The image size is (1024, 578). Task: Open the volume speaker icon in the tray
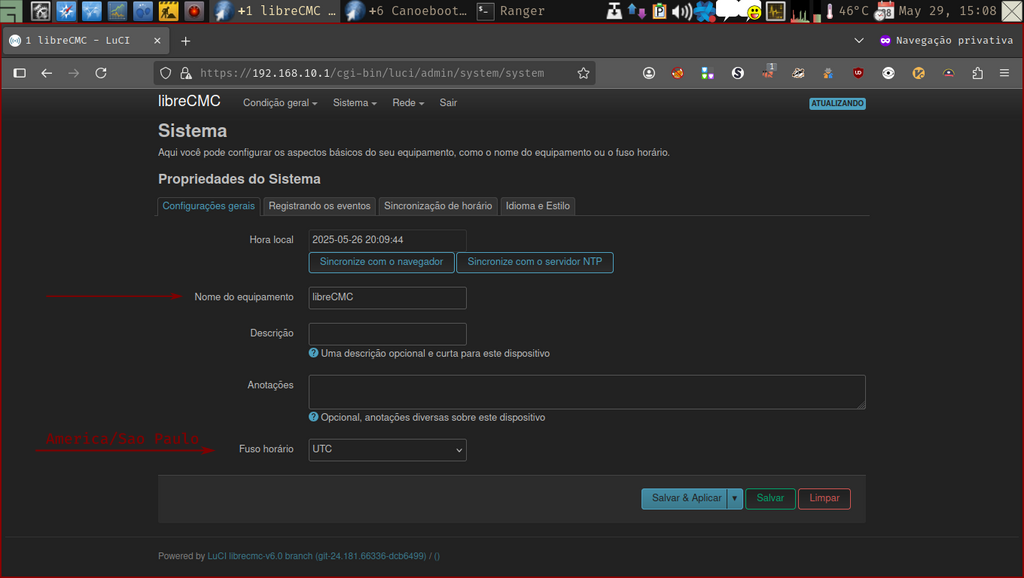[681, 11]
